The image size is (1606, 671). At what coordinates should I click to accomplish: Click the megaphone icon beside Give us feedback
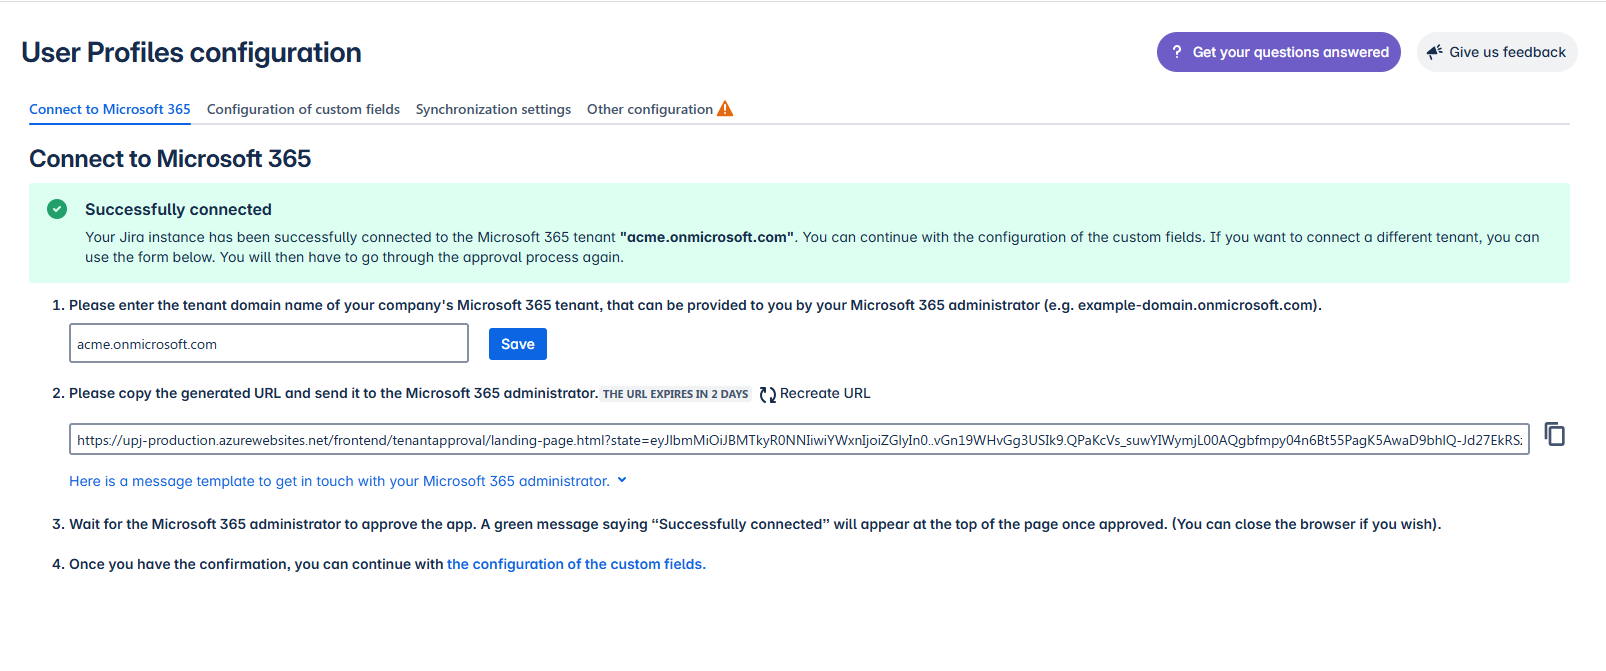click(x=1435, y=52)
